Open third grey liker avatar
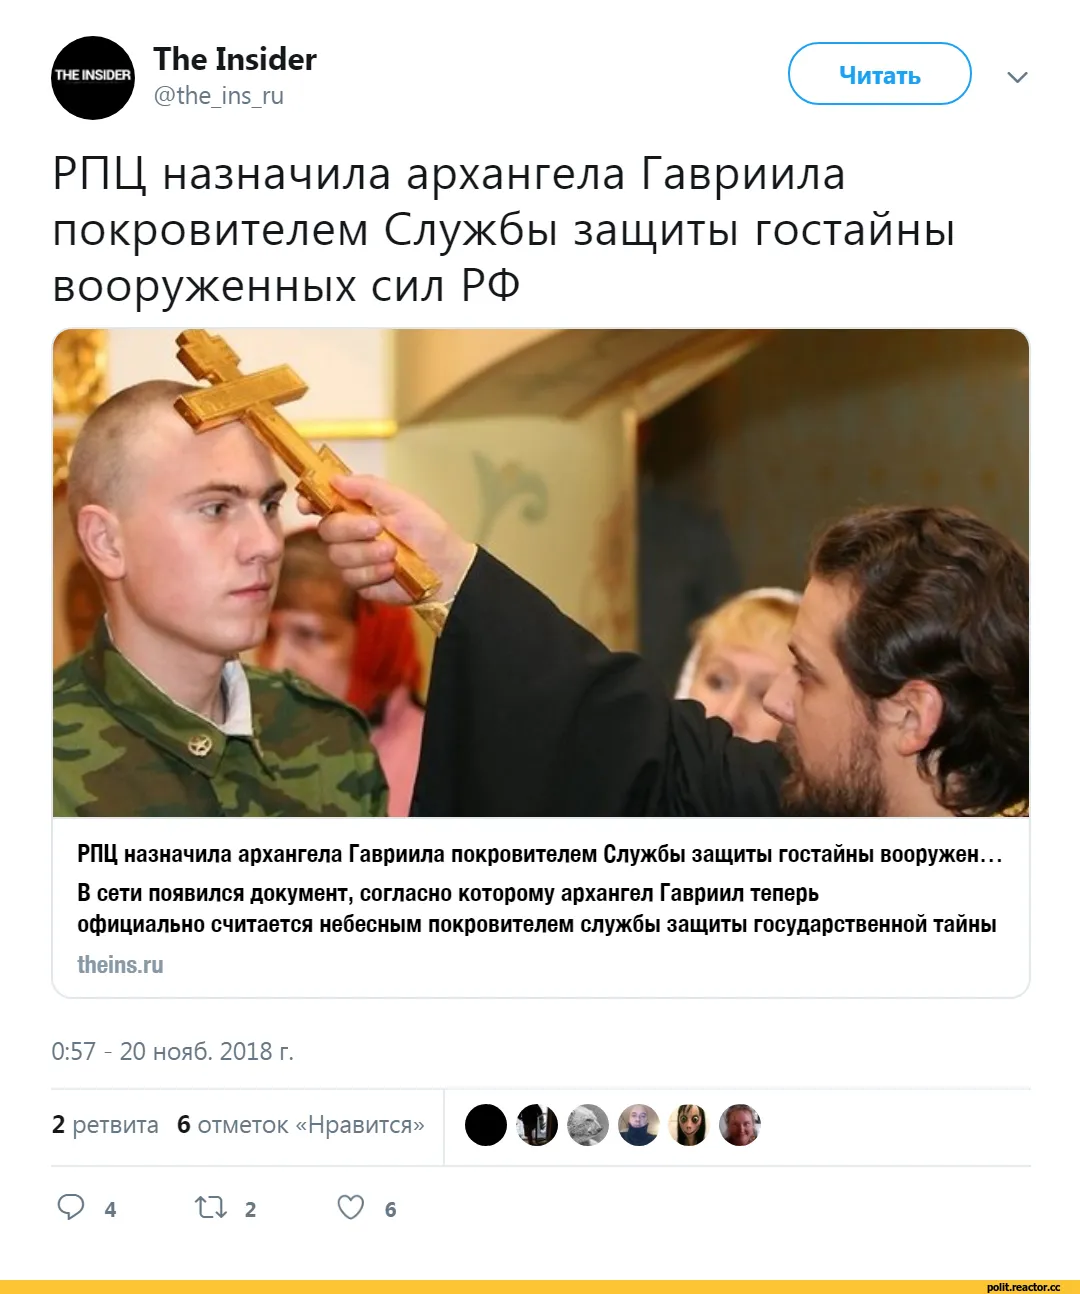Viewport: 1080px width, 1294px height. [588, 1125]
